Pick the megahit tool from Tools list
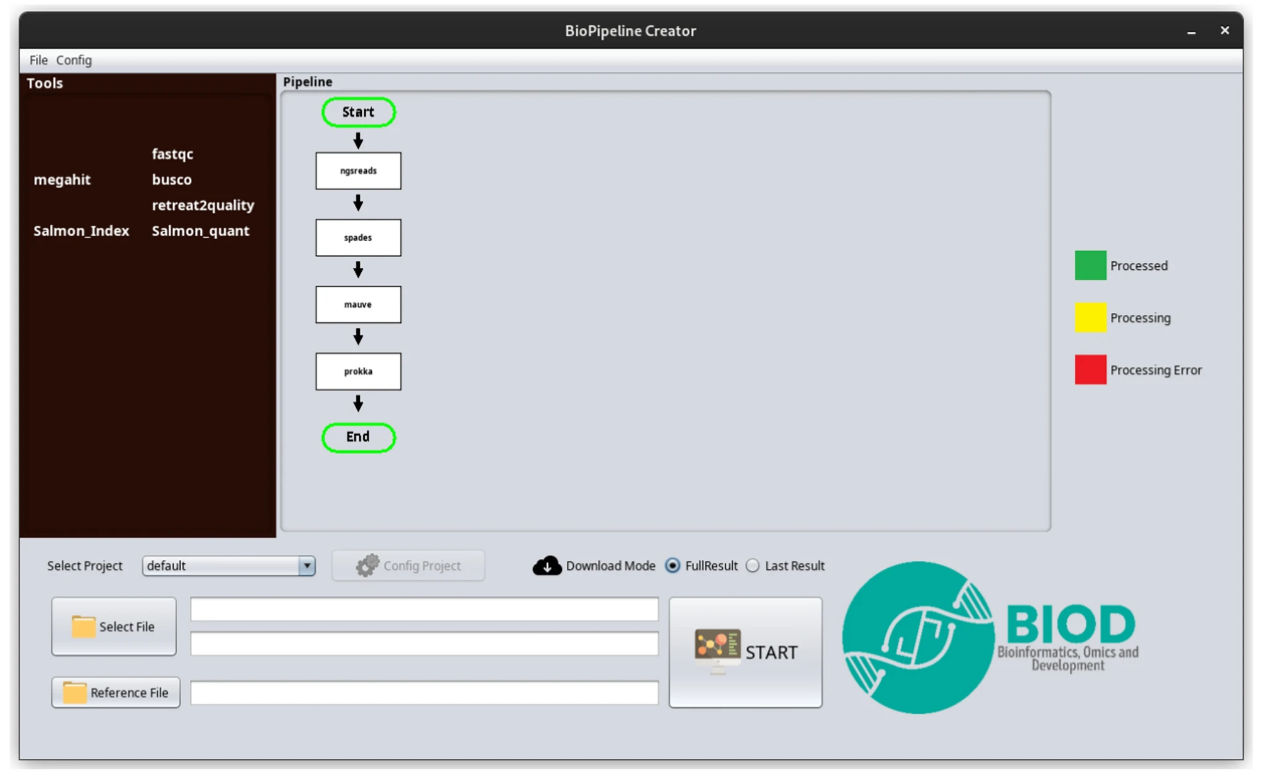Image resolution: width=1263 pixels, height=773 pixels. [62, 180]
